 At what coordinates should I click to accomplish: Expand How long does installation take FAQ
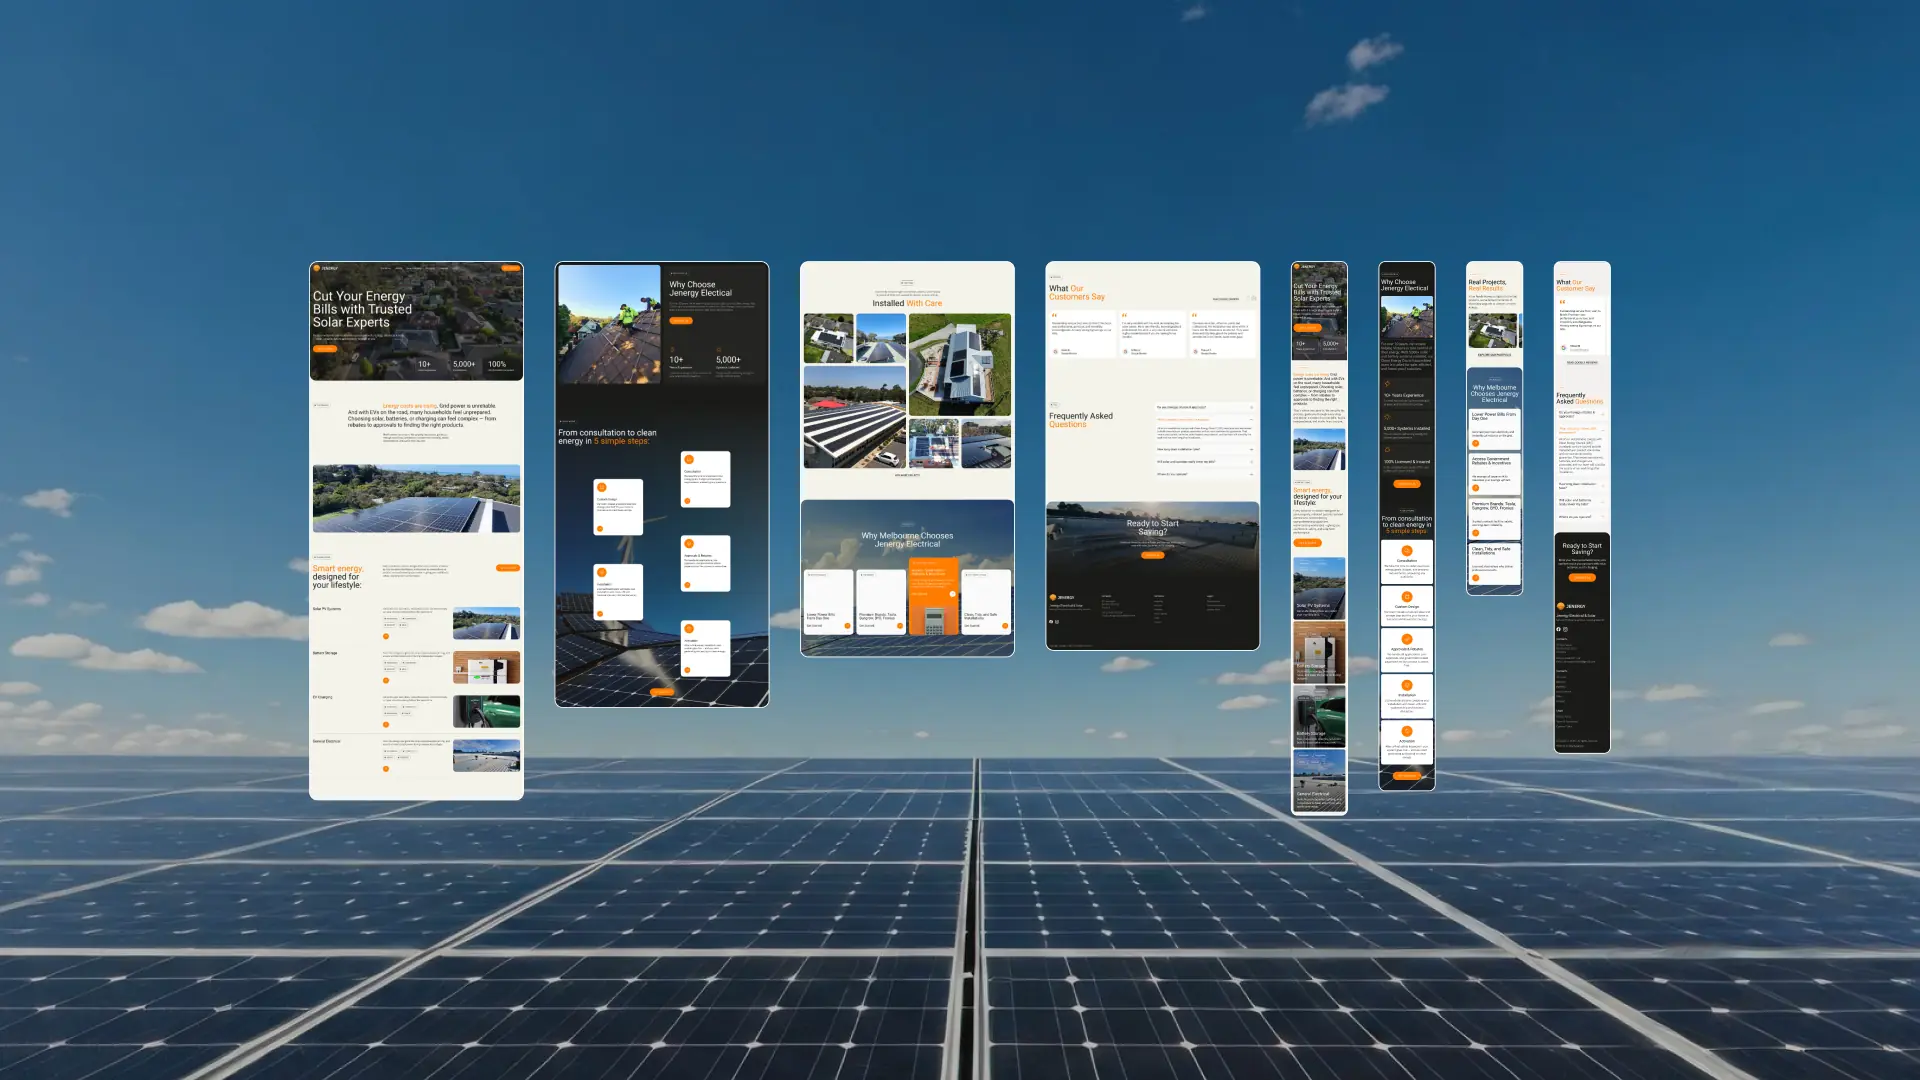[x=1205, y=449]
